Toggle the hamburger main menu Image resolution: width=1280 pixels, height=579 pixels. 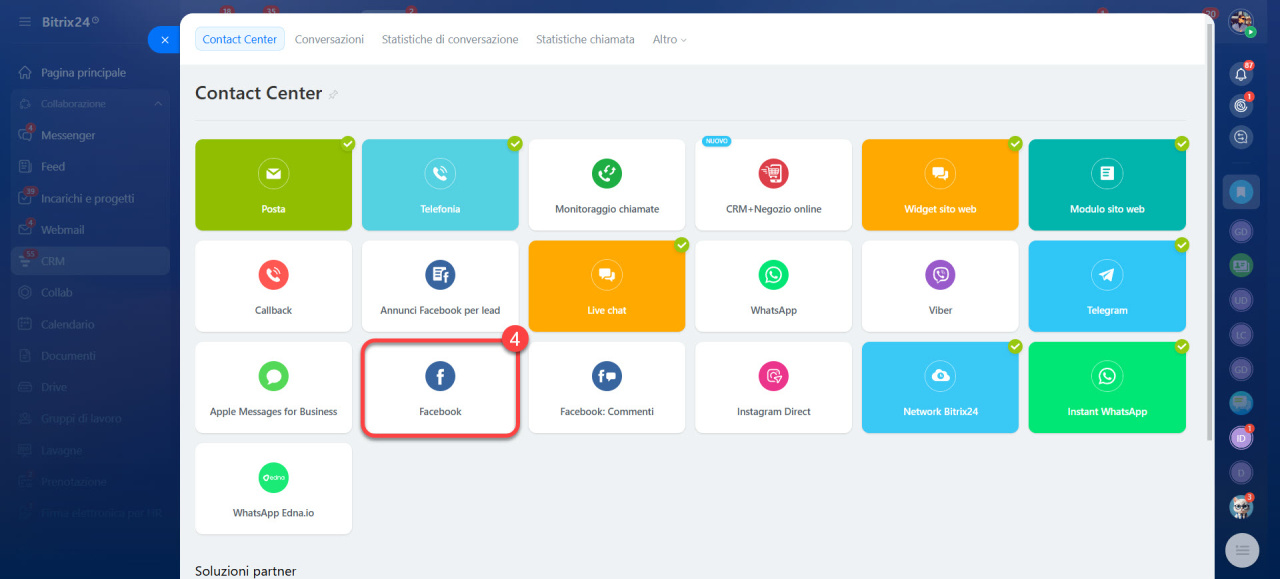click(24, 21)
